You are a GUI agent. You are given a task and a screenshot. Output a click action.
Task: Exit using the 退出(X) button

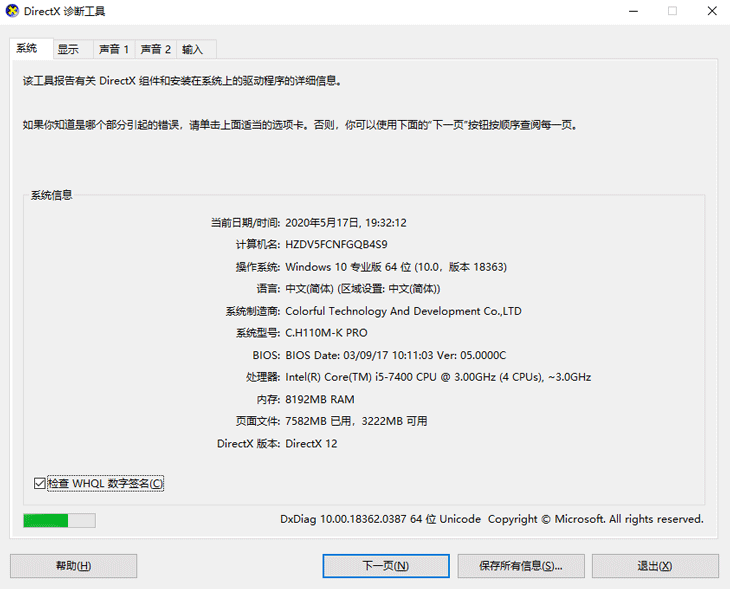coord(655,566)
